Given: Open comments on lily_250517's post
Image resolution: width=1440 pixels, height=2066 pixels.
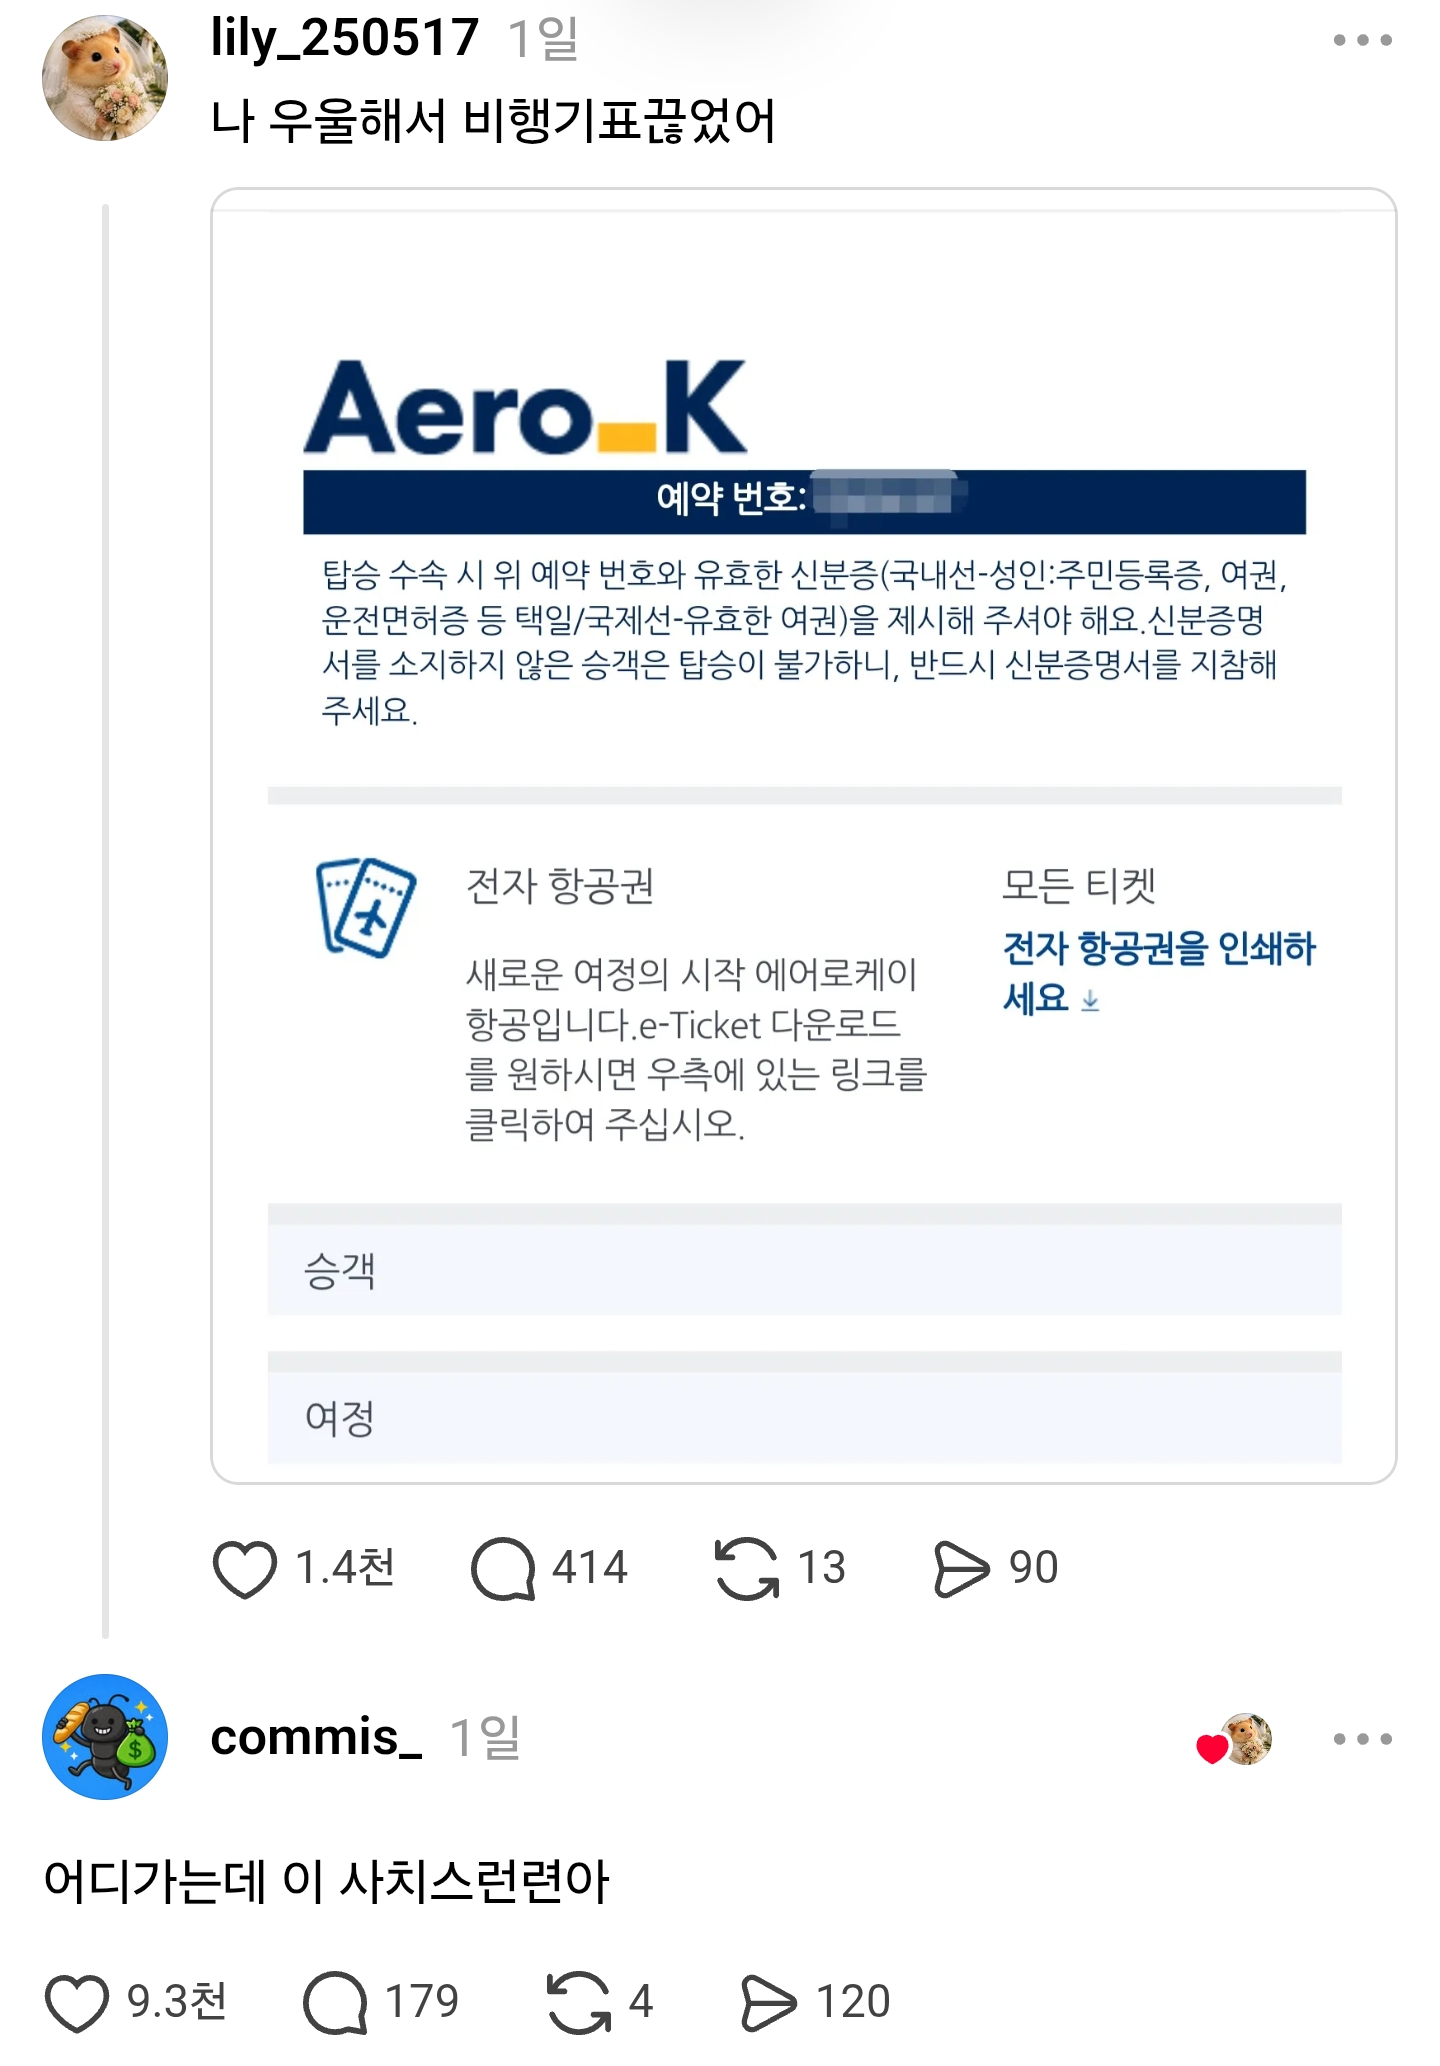Looking at the screenshot, I should coord(502,1569).
